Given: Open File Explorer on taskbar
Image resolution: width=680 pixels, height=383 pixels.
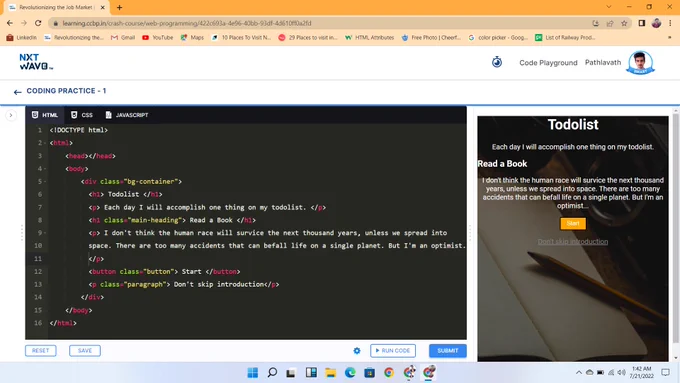Looking at the screenshot, I should click(x=330, y=373).
